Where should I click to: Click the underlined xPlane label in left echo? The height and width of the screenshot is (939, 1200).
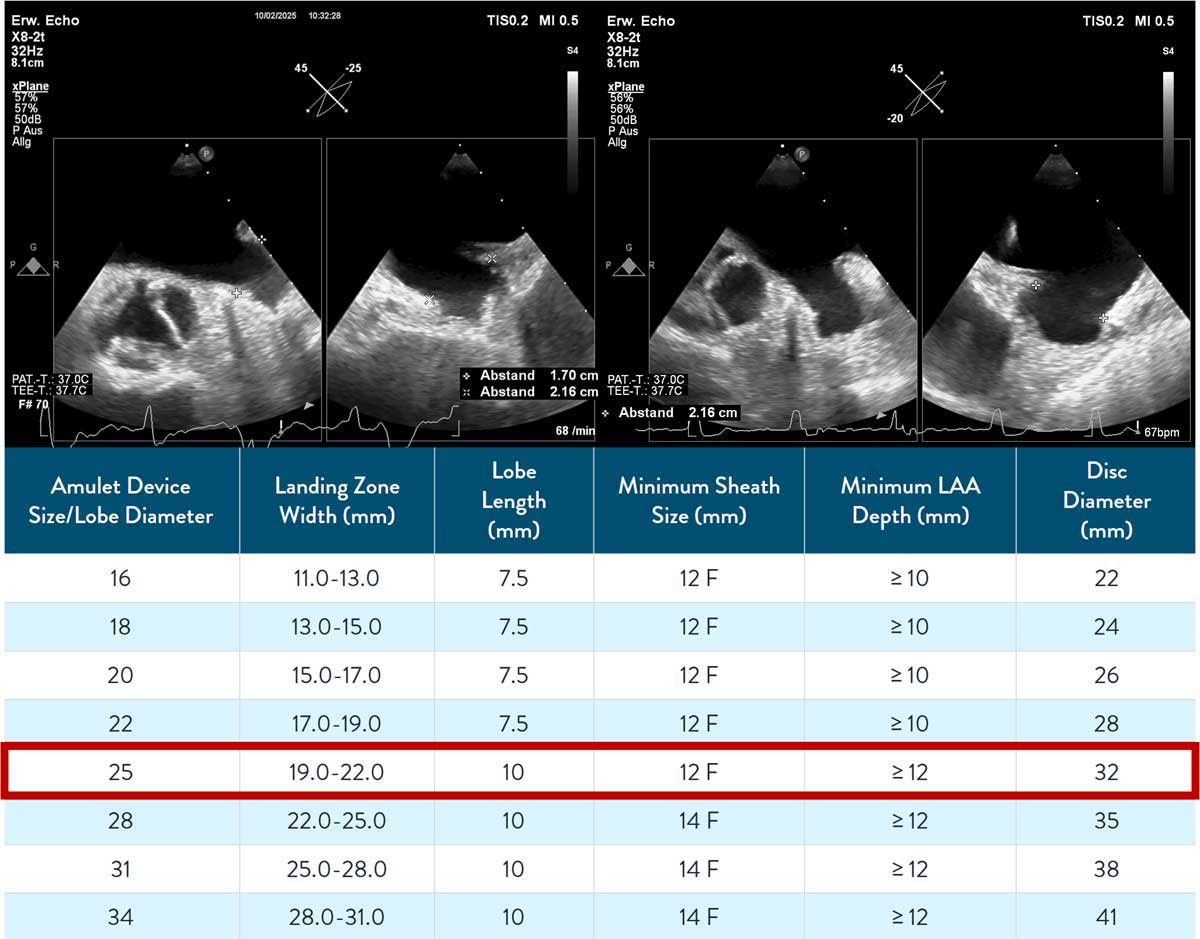tap(31, 87)
